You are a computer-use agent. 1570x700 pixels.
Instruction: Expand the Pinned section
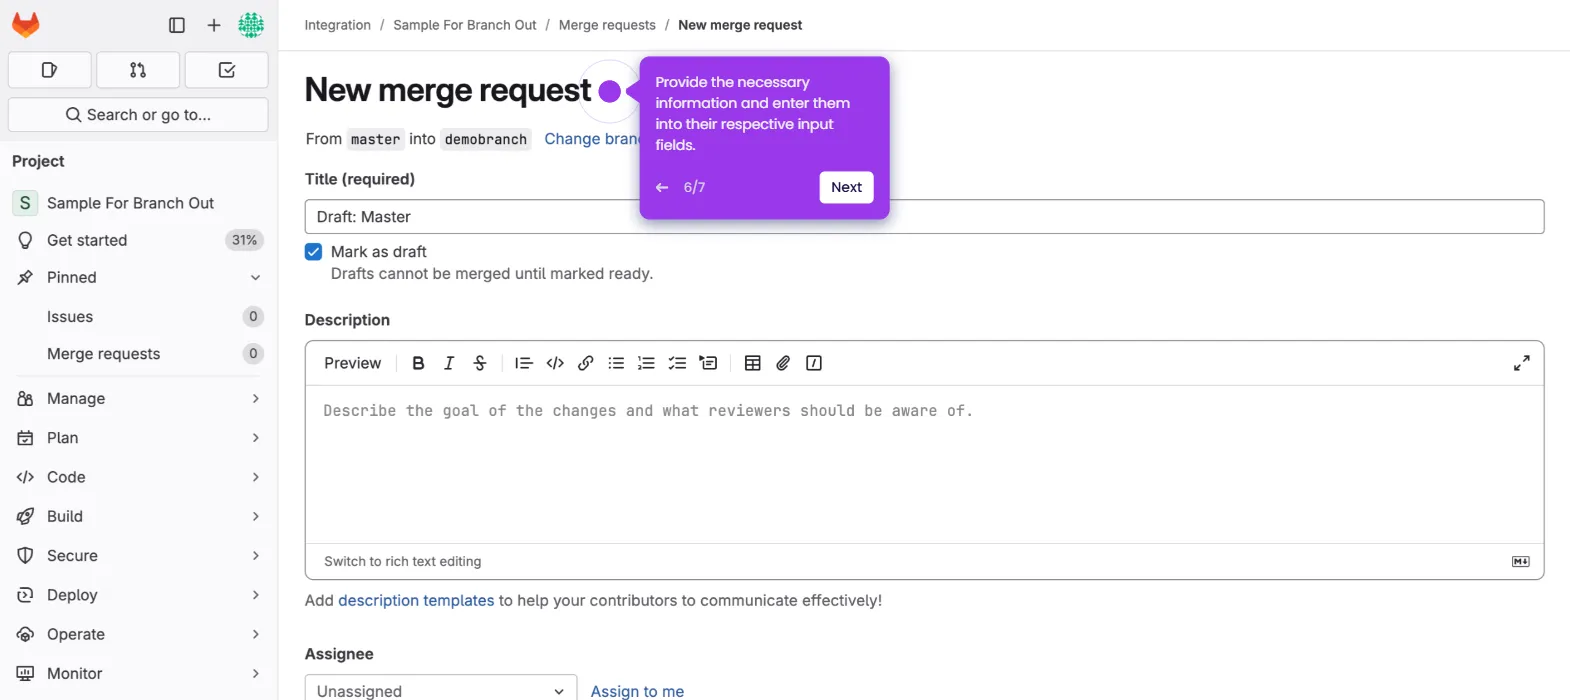[139, 277]
